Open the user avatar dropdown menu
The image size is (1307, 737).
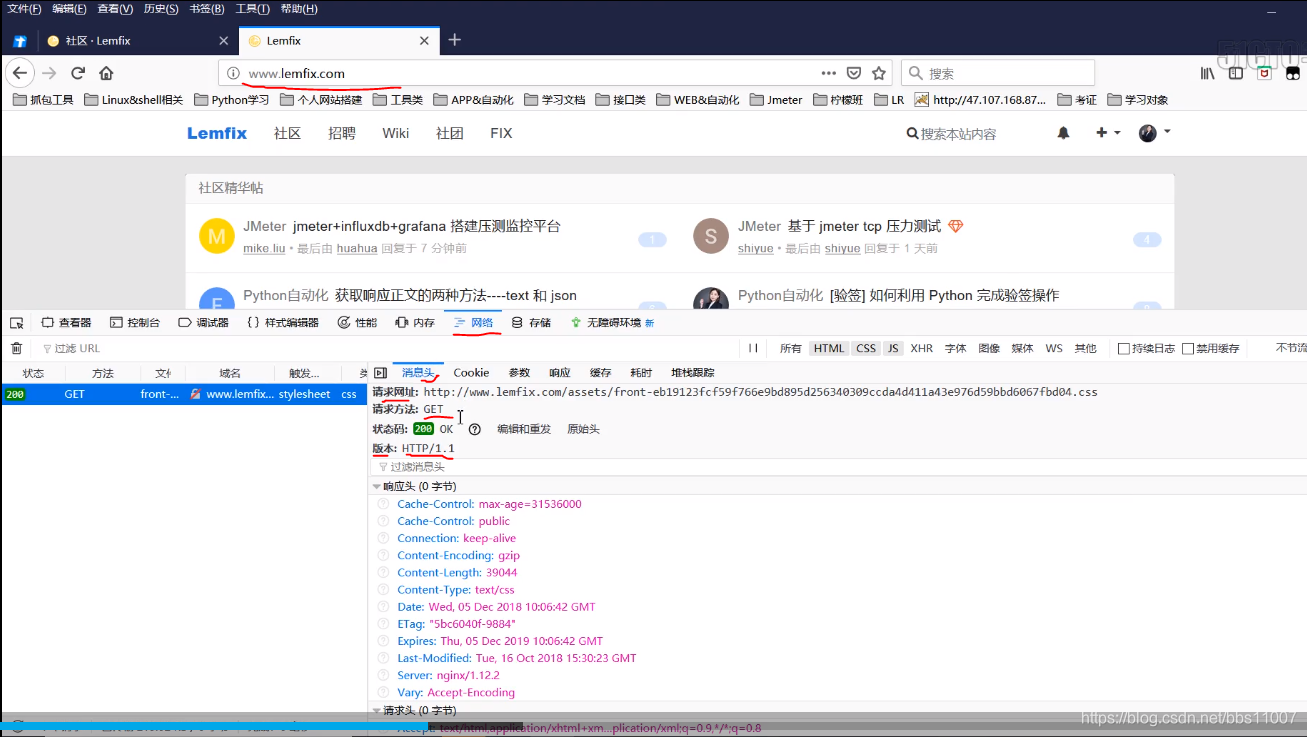coord(1154,132)
